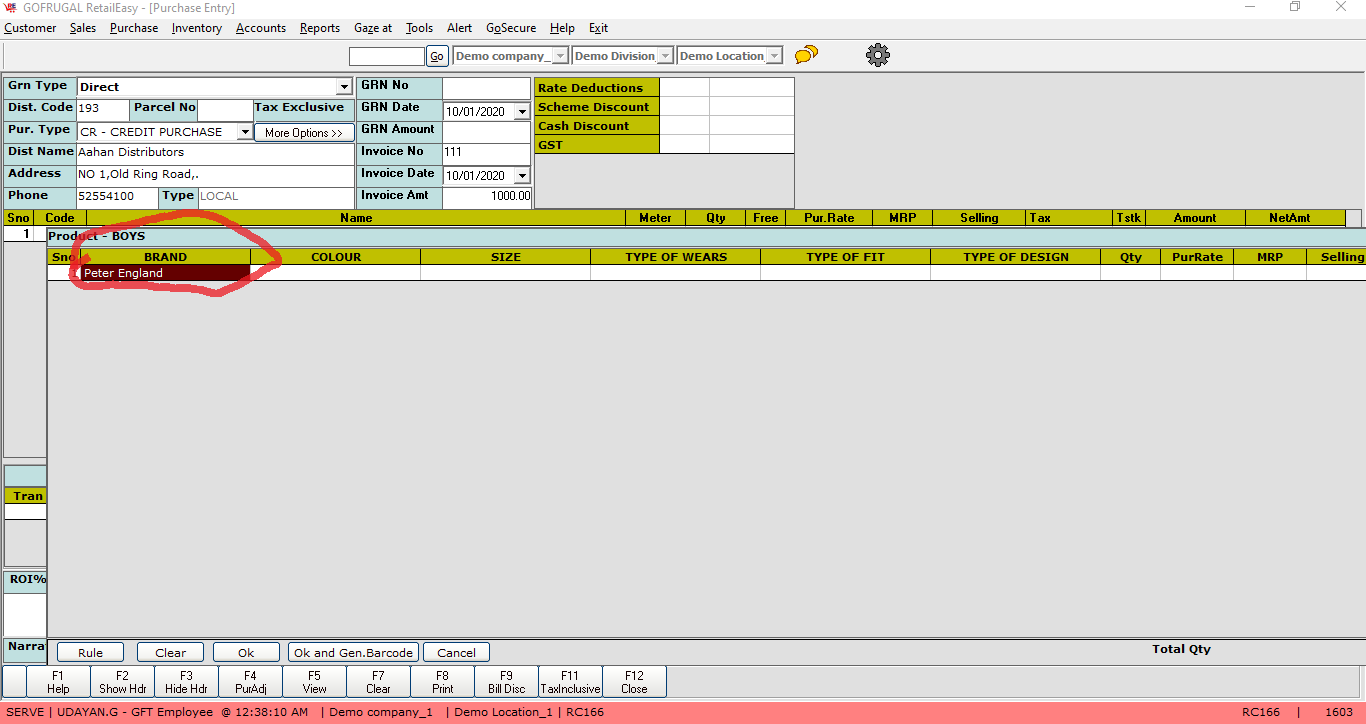
Task: Click the TYPE OF DESIGN column header
Action: click(x=1016, y=257)
